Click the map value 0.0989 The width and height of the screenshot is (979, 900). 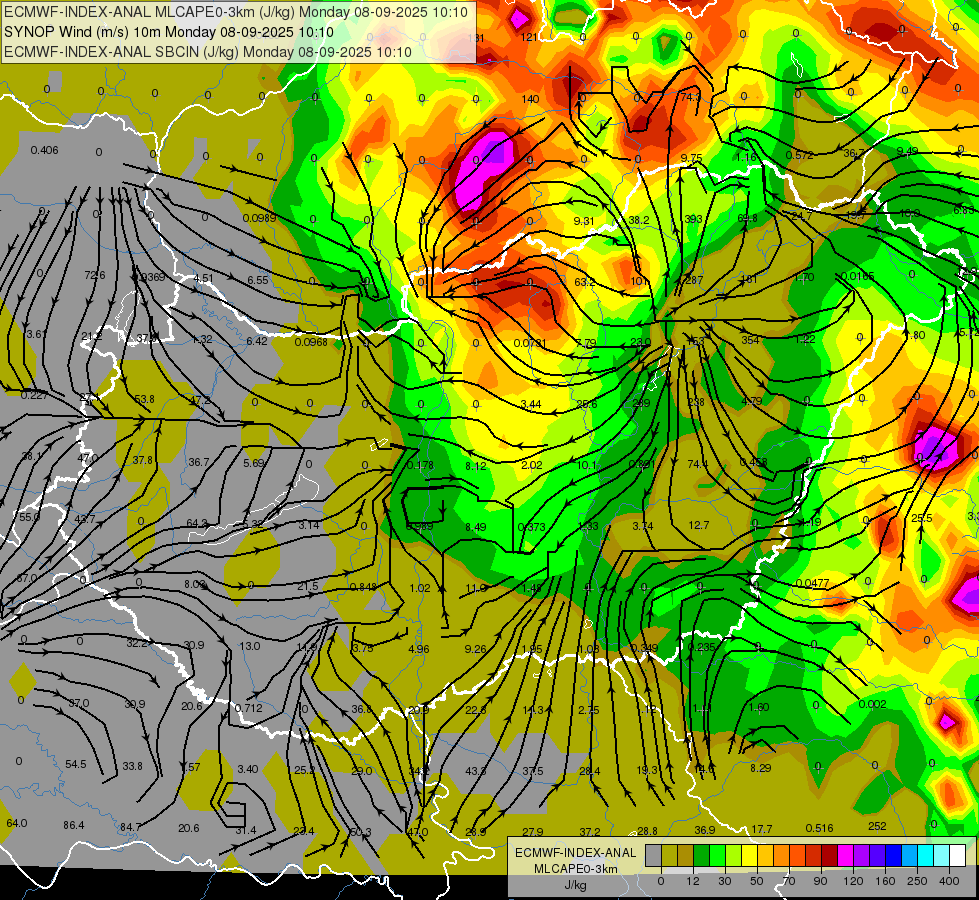(260, 217)
